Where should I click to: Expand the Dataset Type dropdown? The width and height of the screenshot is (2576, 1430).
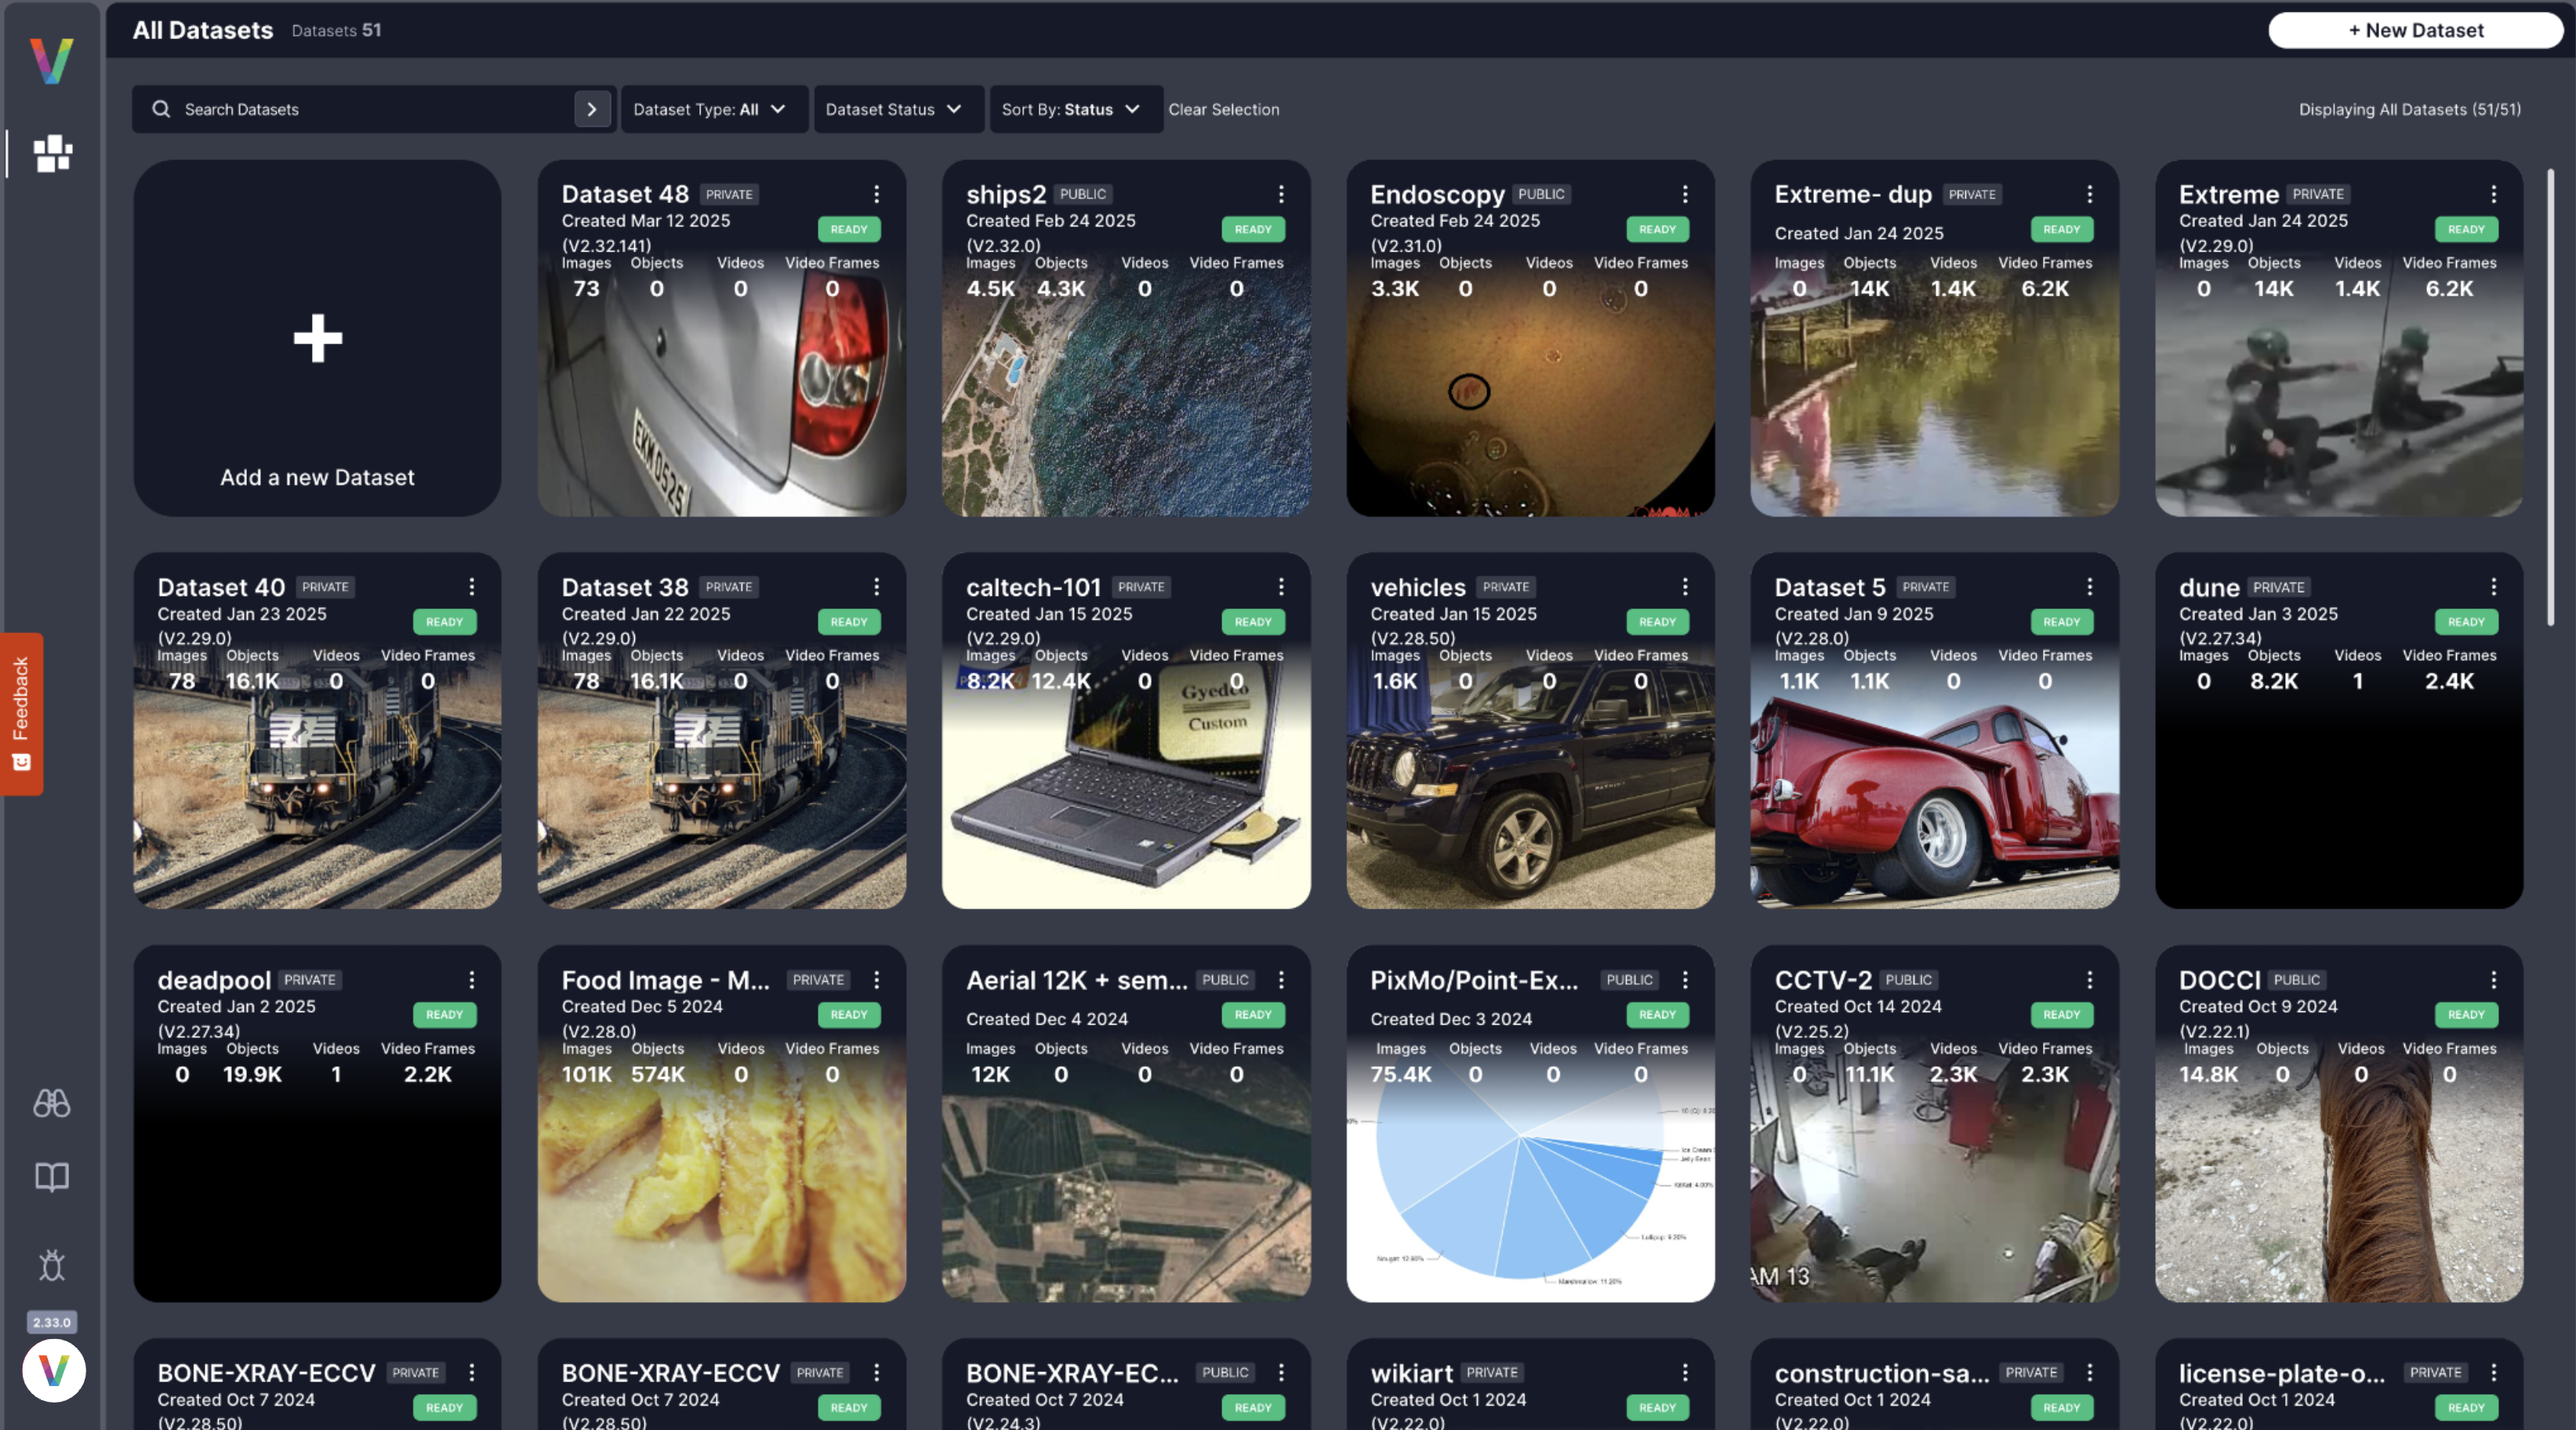click(x=714, y=109)
